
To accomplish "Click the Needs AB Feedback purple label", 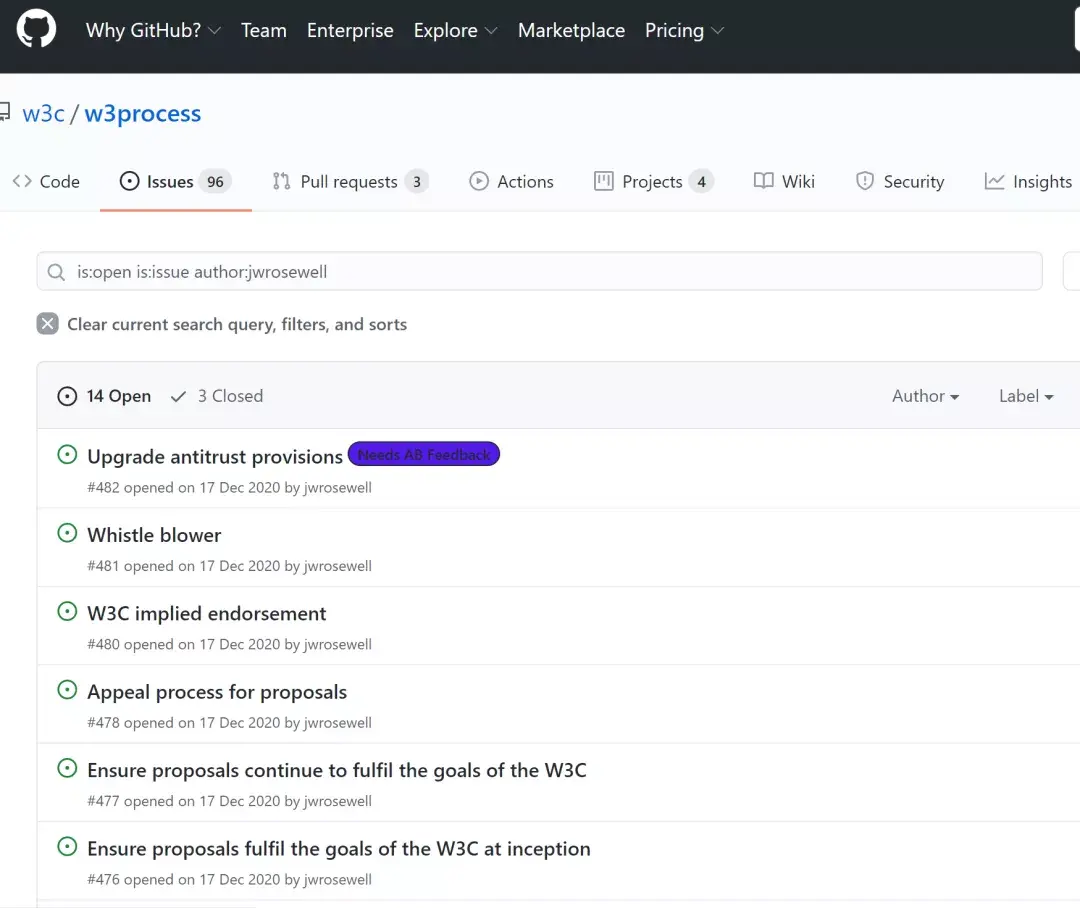I will tap(424, 455).
